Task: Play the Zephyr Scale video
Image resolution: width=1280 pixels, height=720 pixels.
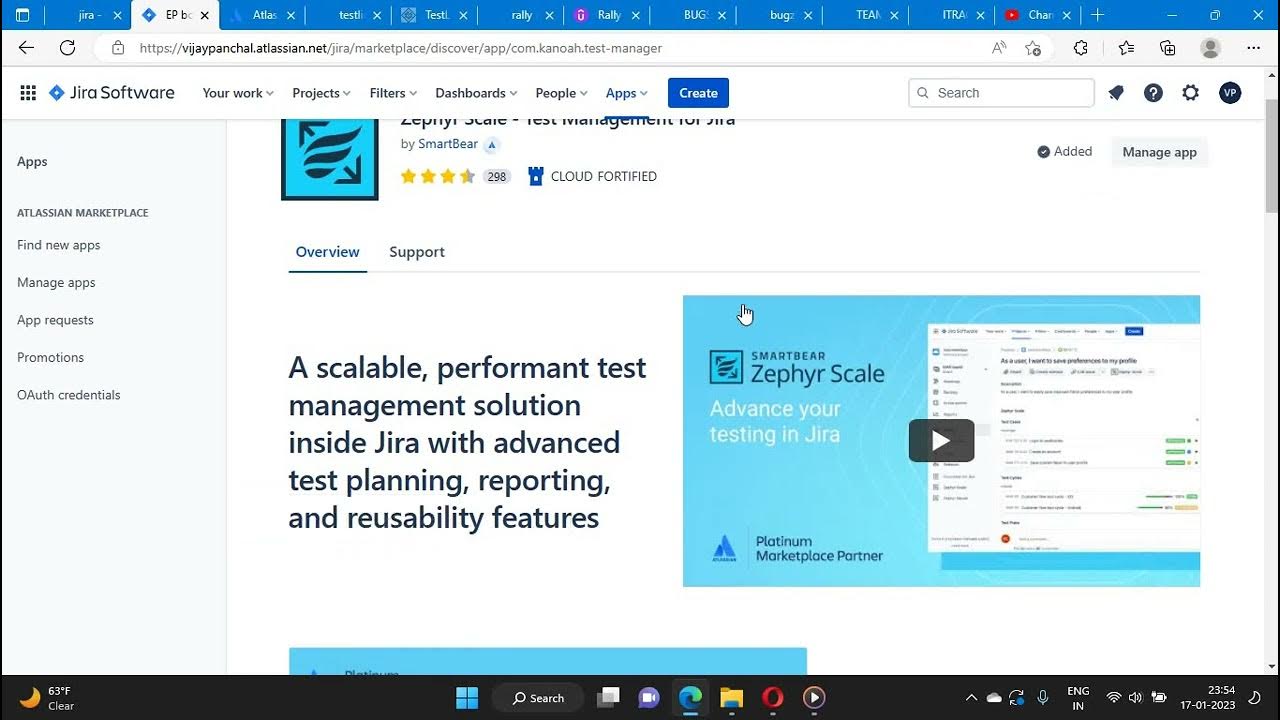Action: click(941, 440)
